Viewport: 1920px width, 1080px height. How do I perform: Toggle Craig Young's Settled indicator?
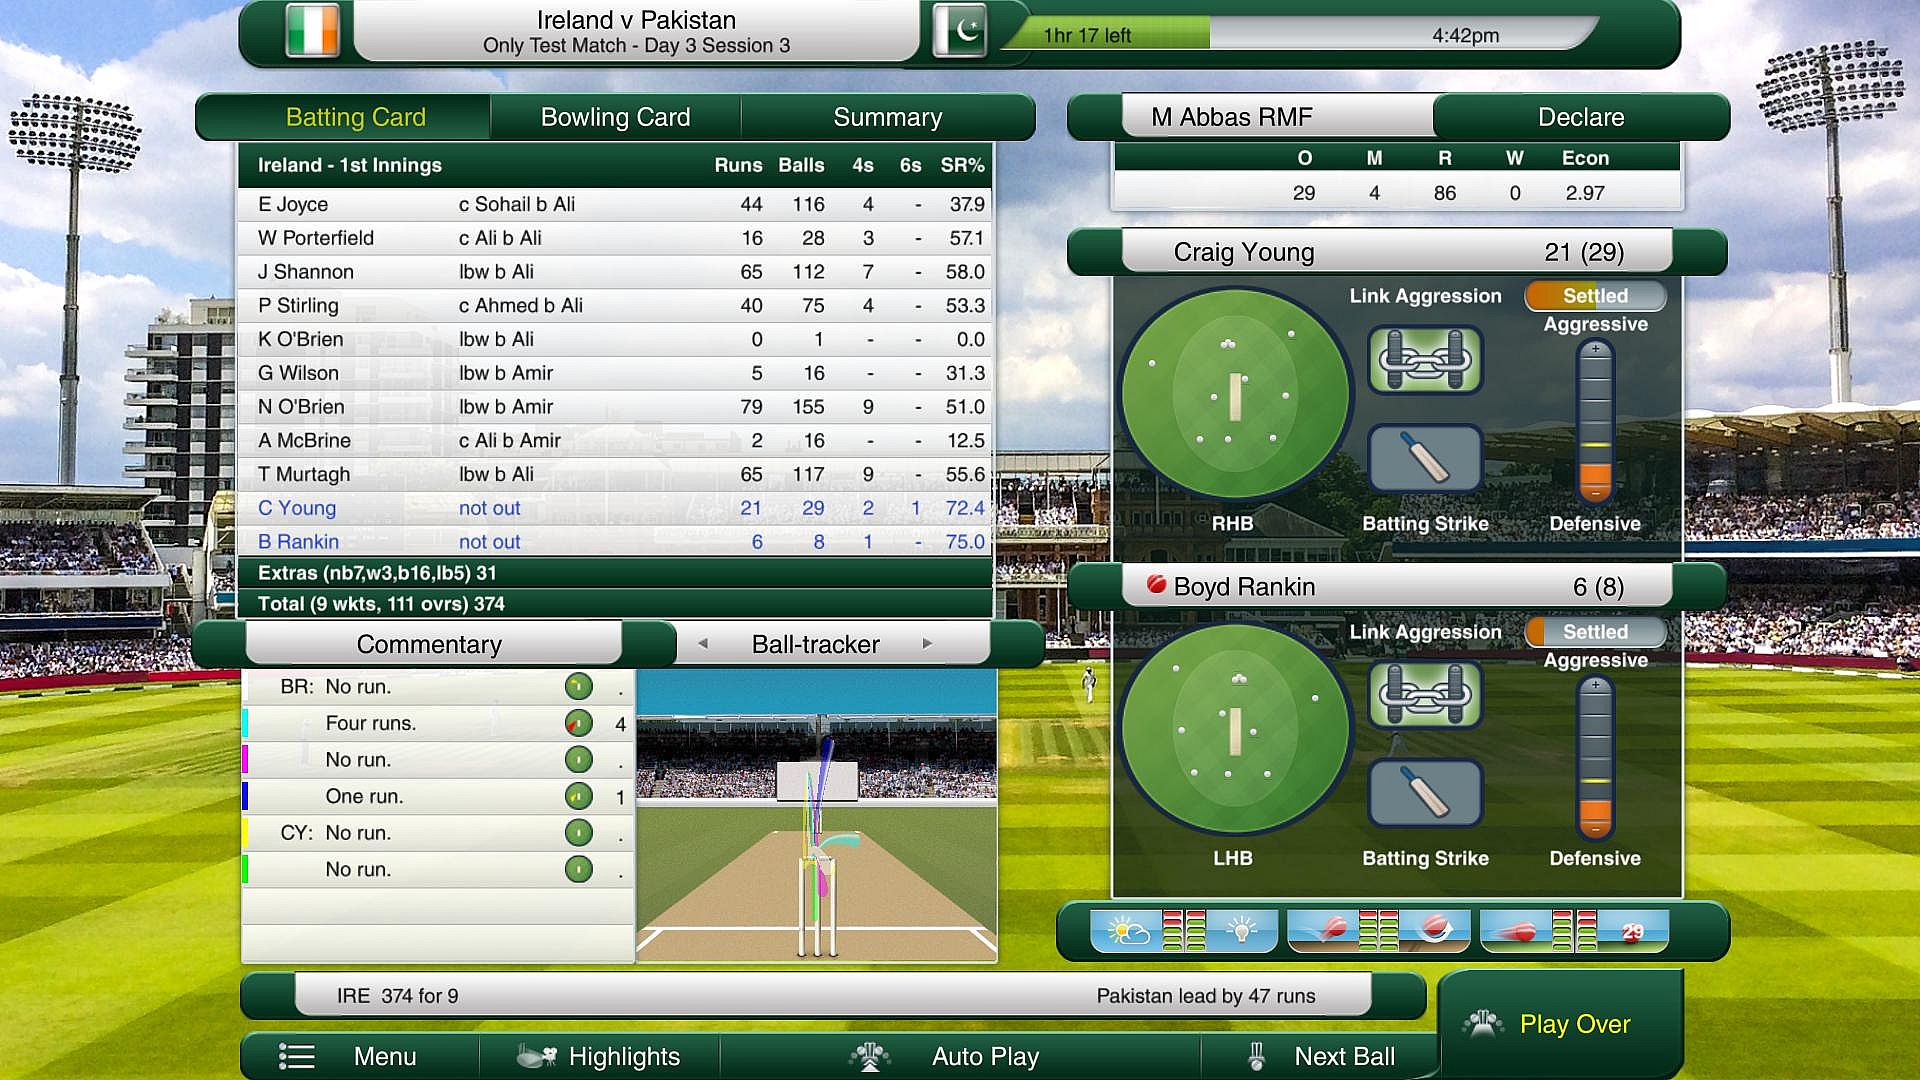(1595, 296)
